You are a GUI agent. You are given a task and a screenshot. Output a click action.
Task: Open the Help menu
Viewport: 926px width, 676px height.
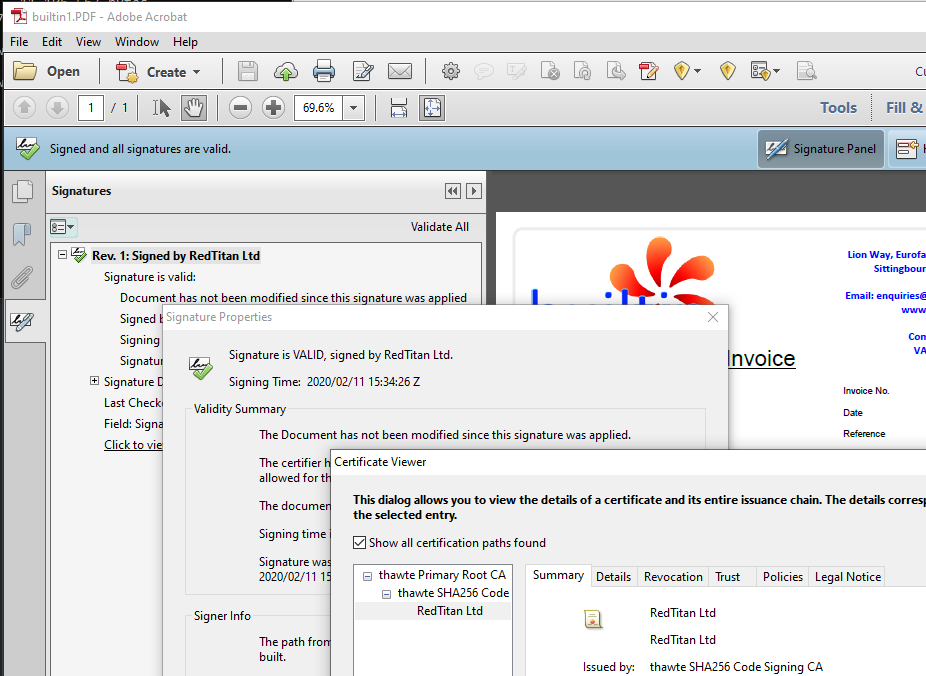[185, 42]
